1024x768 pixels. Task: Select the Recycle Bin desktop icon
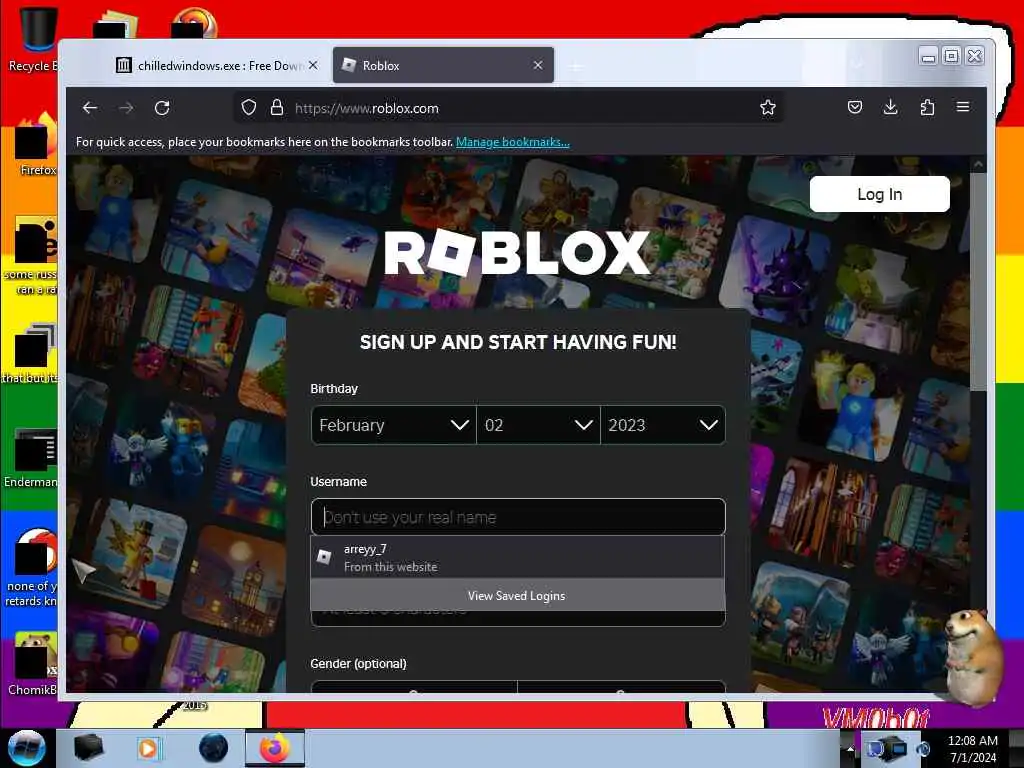tap(33, 39)
